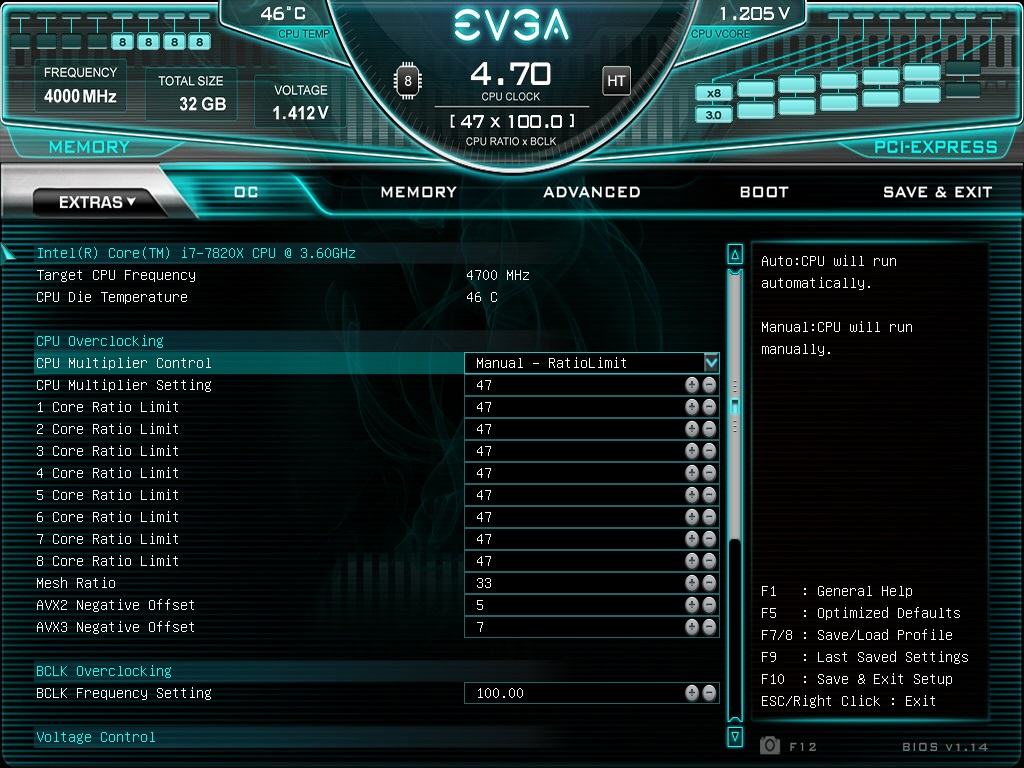Go to the BOOT tab

764,192
